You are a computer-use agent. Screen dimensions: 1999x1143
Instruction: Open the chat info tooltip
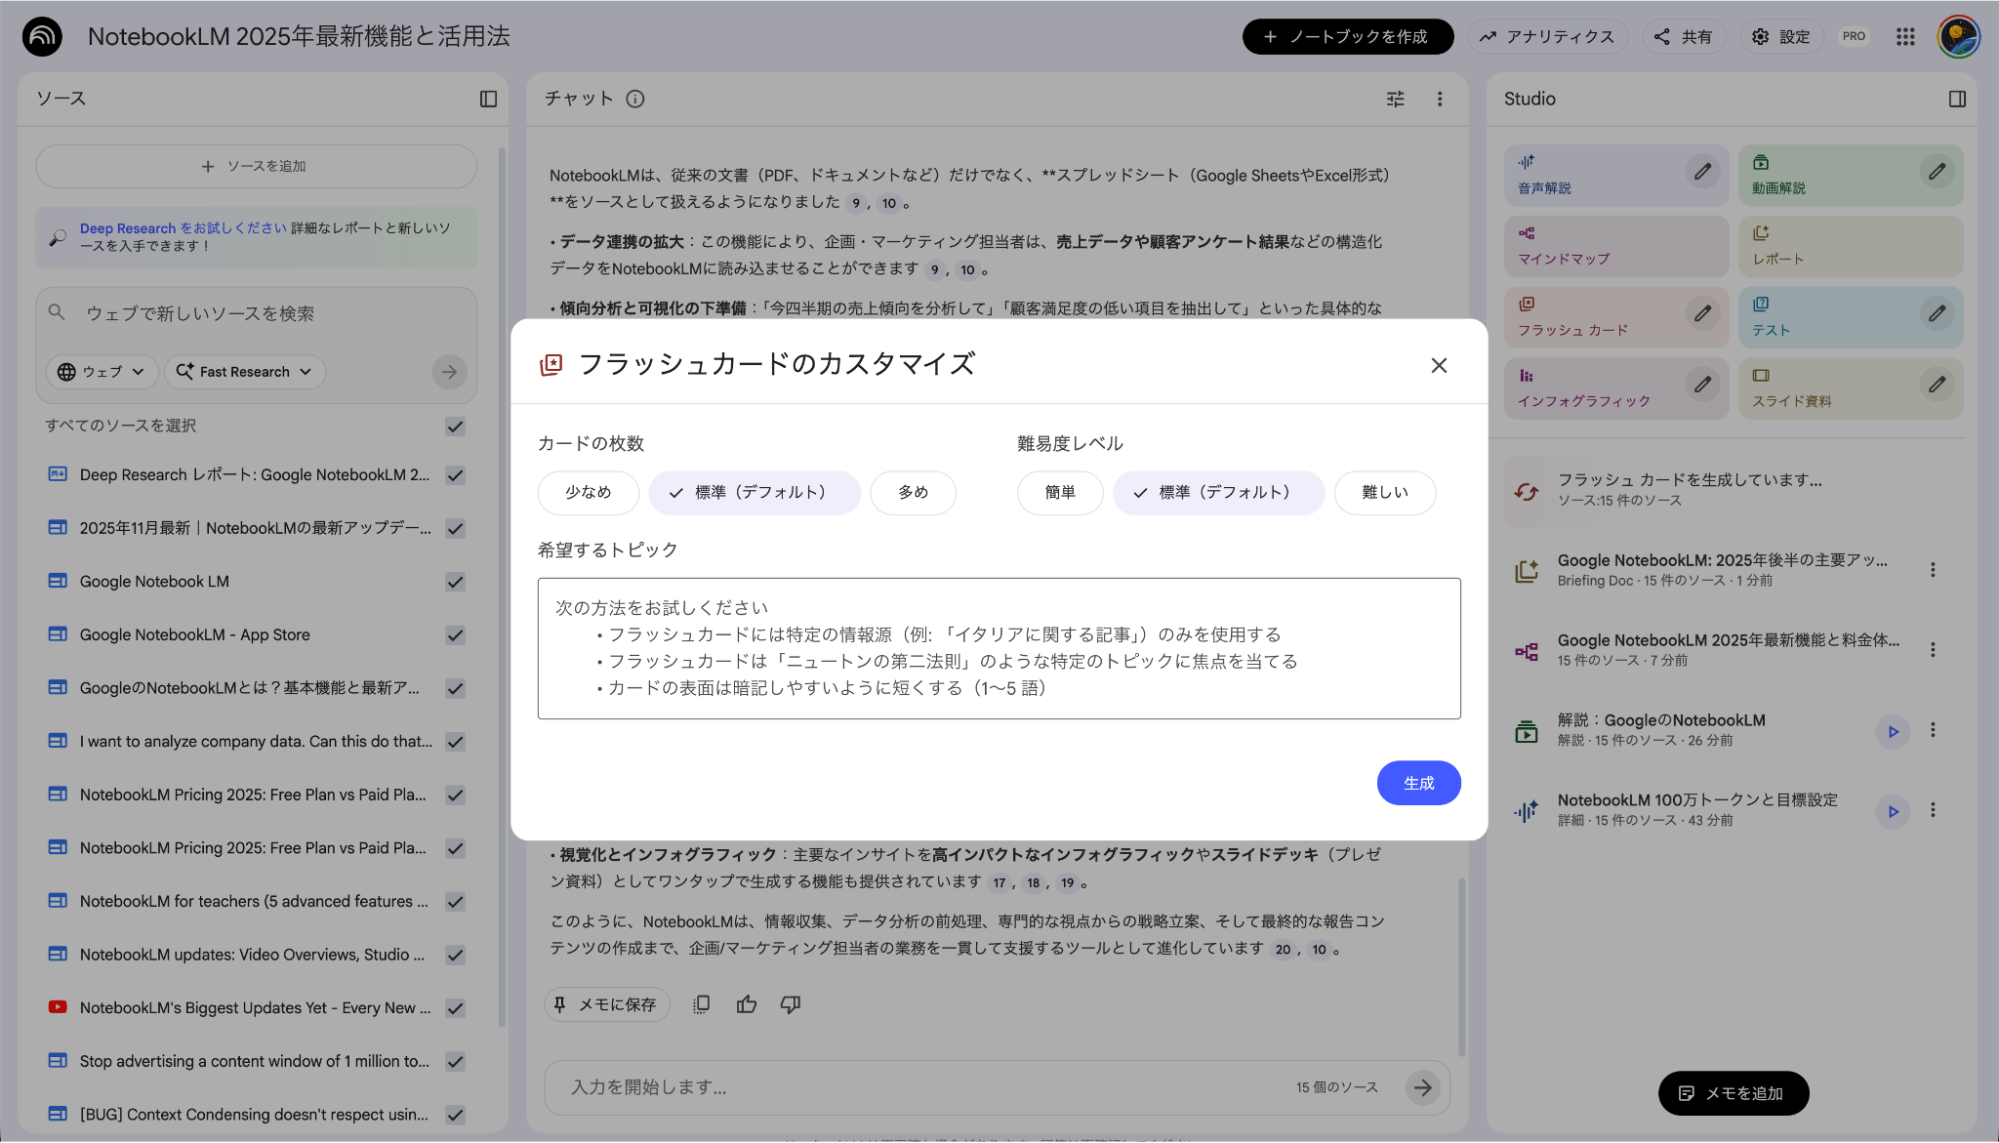tap(634, 98)
